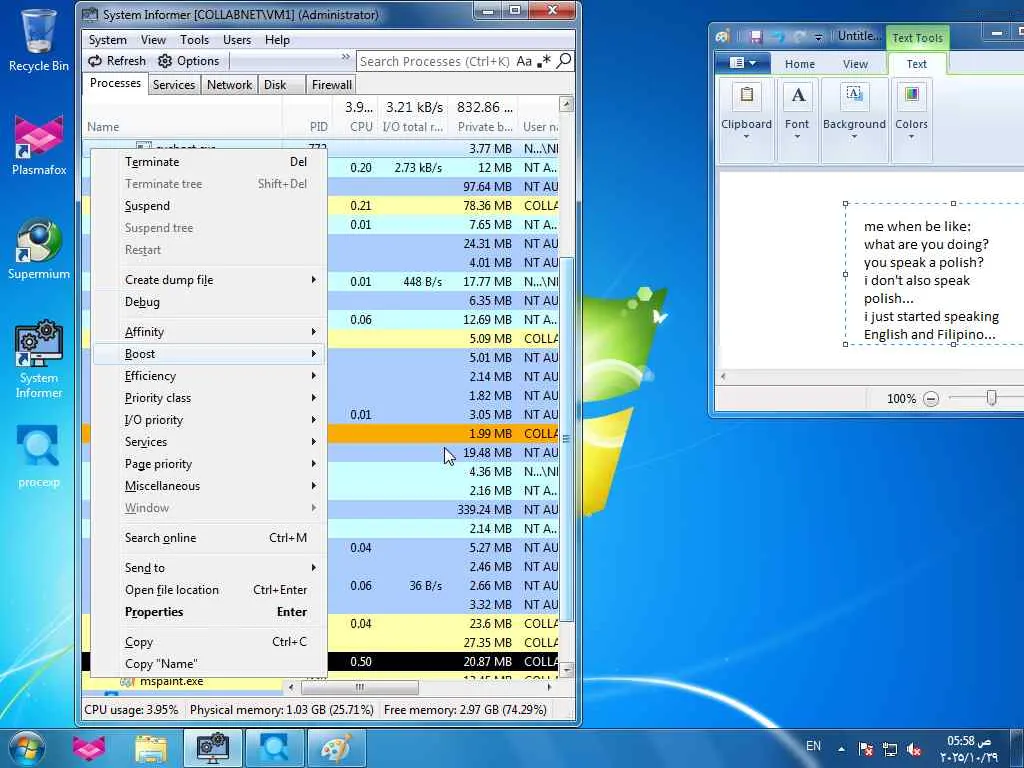
Task: Open the Help menu
Action: point(277,40)
